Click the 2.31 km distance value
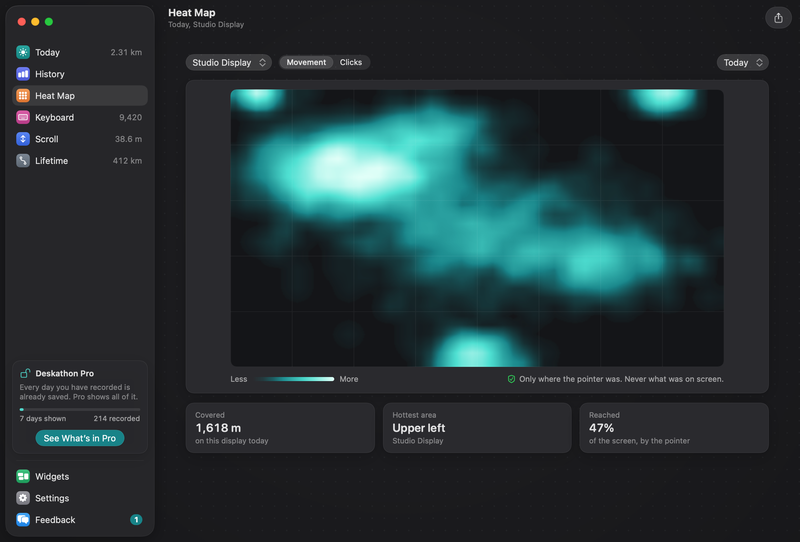Image resolution: width=800 pixels, height=542 pixels. pyautogui.click(x=126, y=52)
